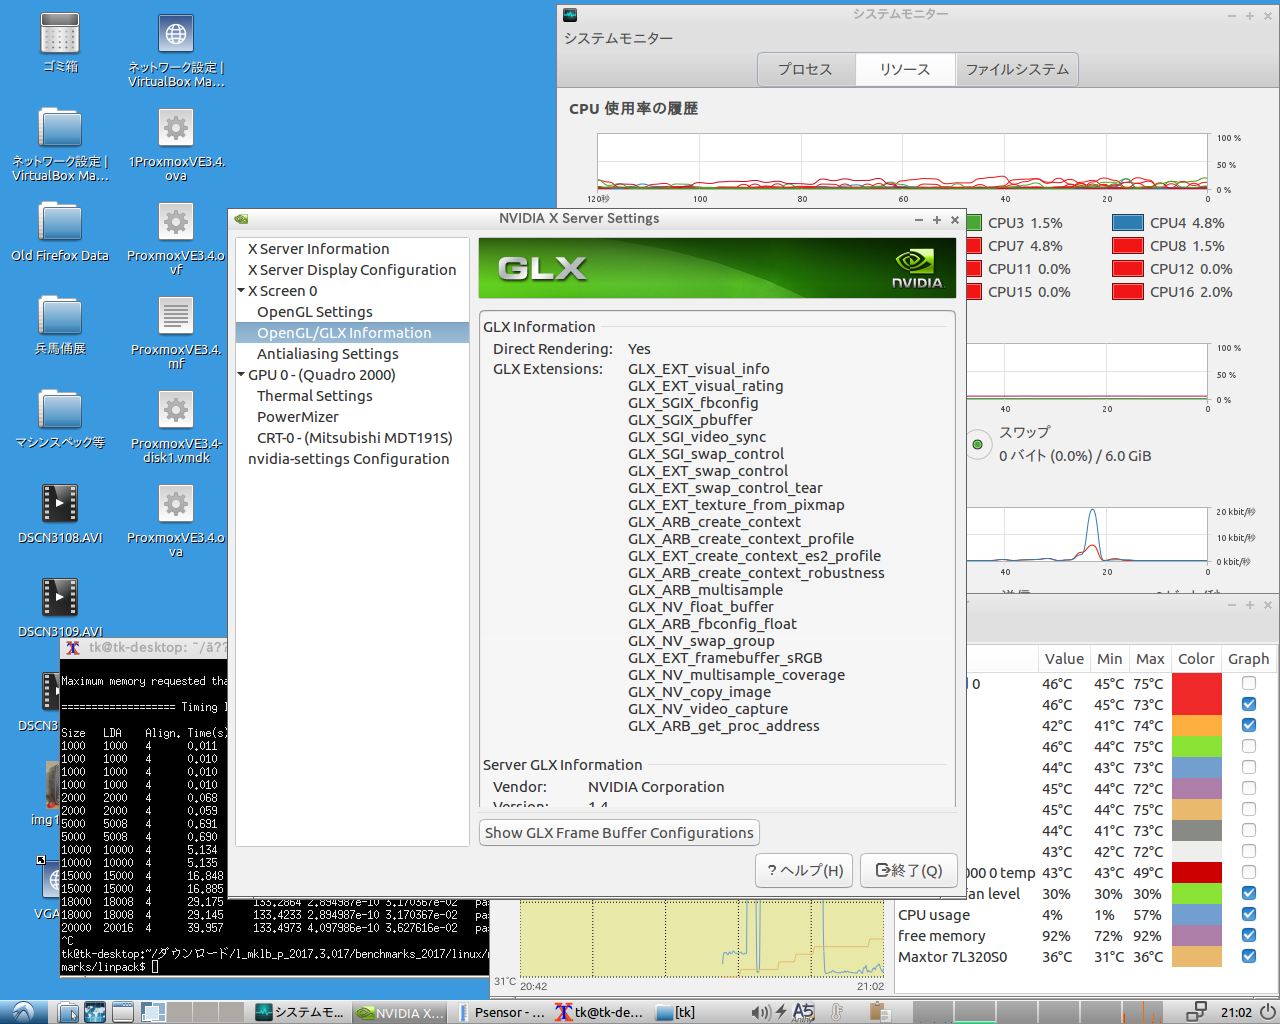Toggle graph checkbox for free memory
1280x1024 pixels.
(1248, 935)
